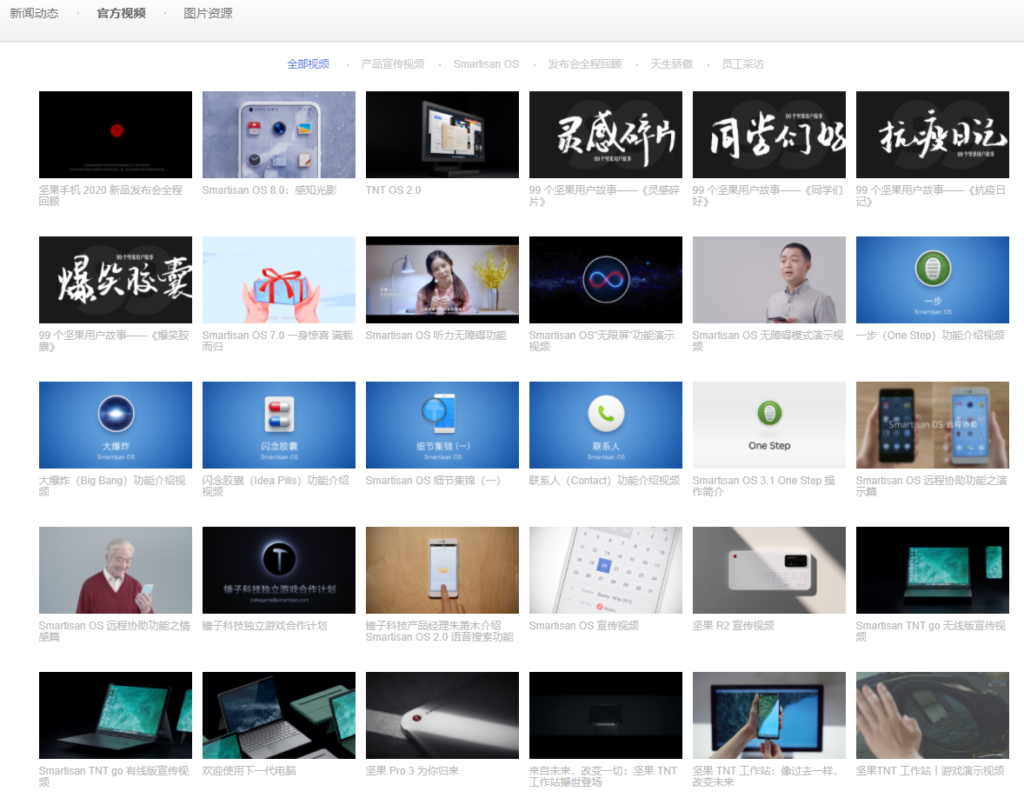Open the 细节集锦（一）thumbnail
Screen dimensions: 1024x798
(442, 424)
